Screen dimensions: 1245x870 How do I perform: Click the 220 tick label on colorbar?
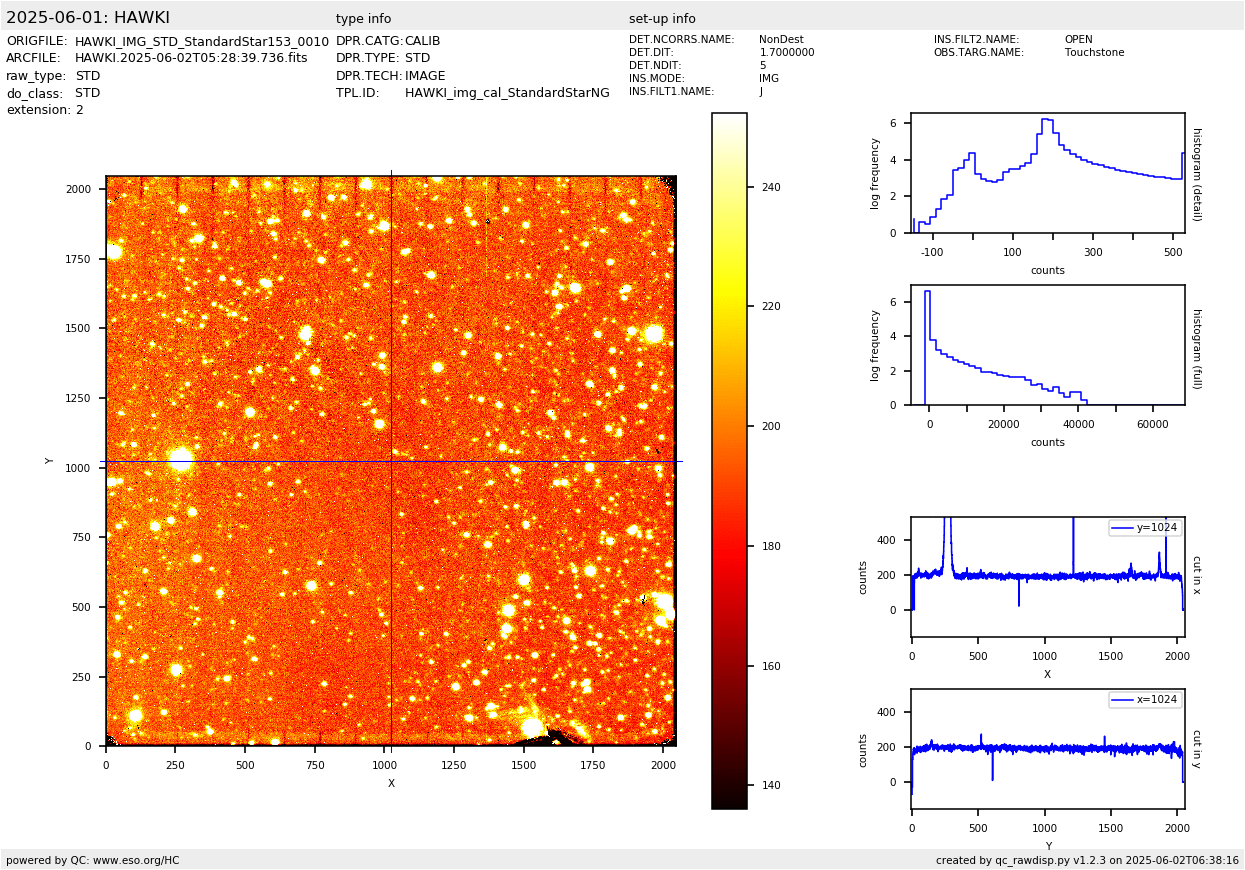[769, 307]
